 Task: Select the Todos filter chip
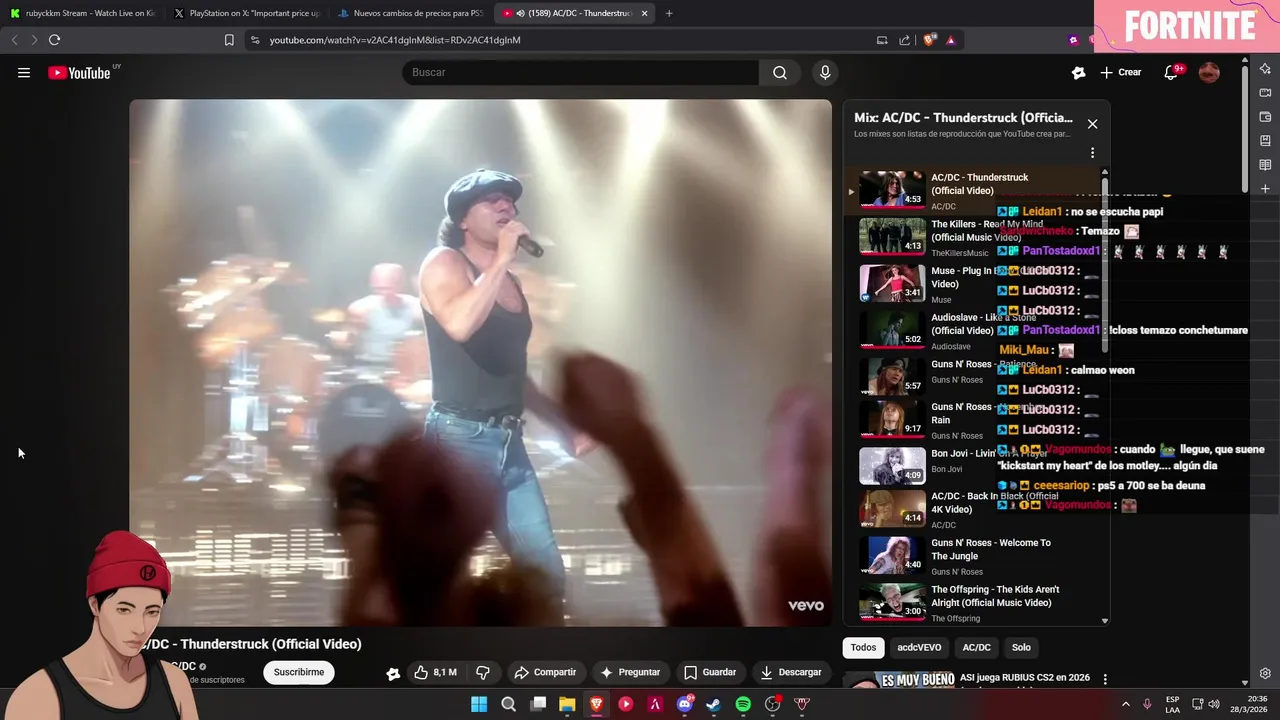(863, 647)
